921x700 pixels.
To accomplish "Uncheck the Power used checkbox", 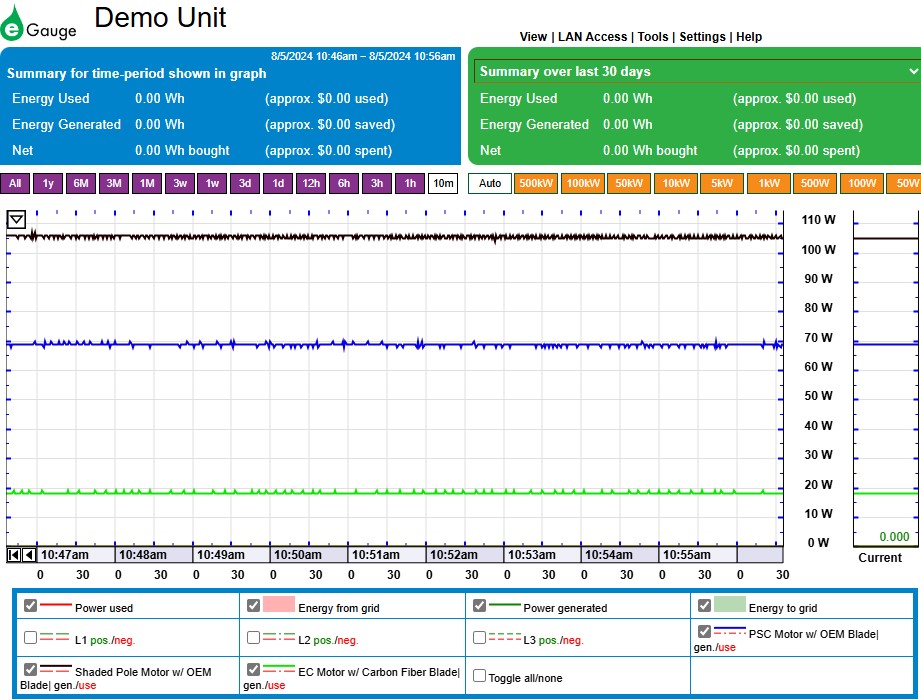I will tap(31, 606).
